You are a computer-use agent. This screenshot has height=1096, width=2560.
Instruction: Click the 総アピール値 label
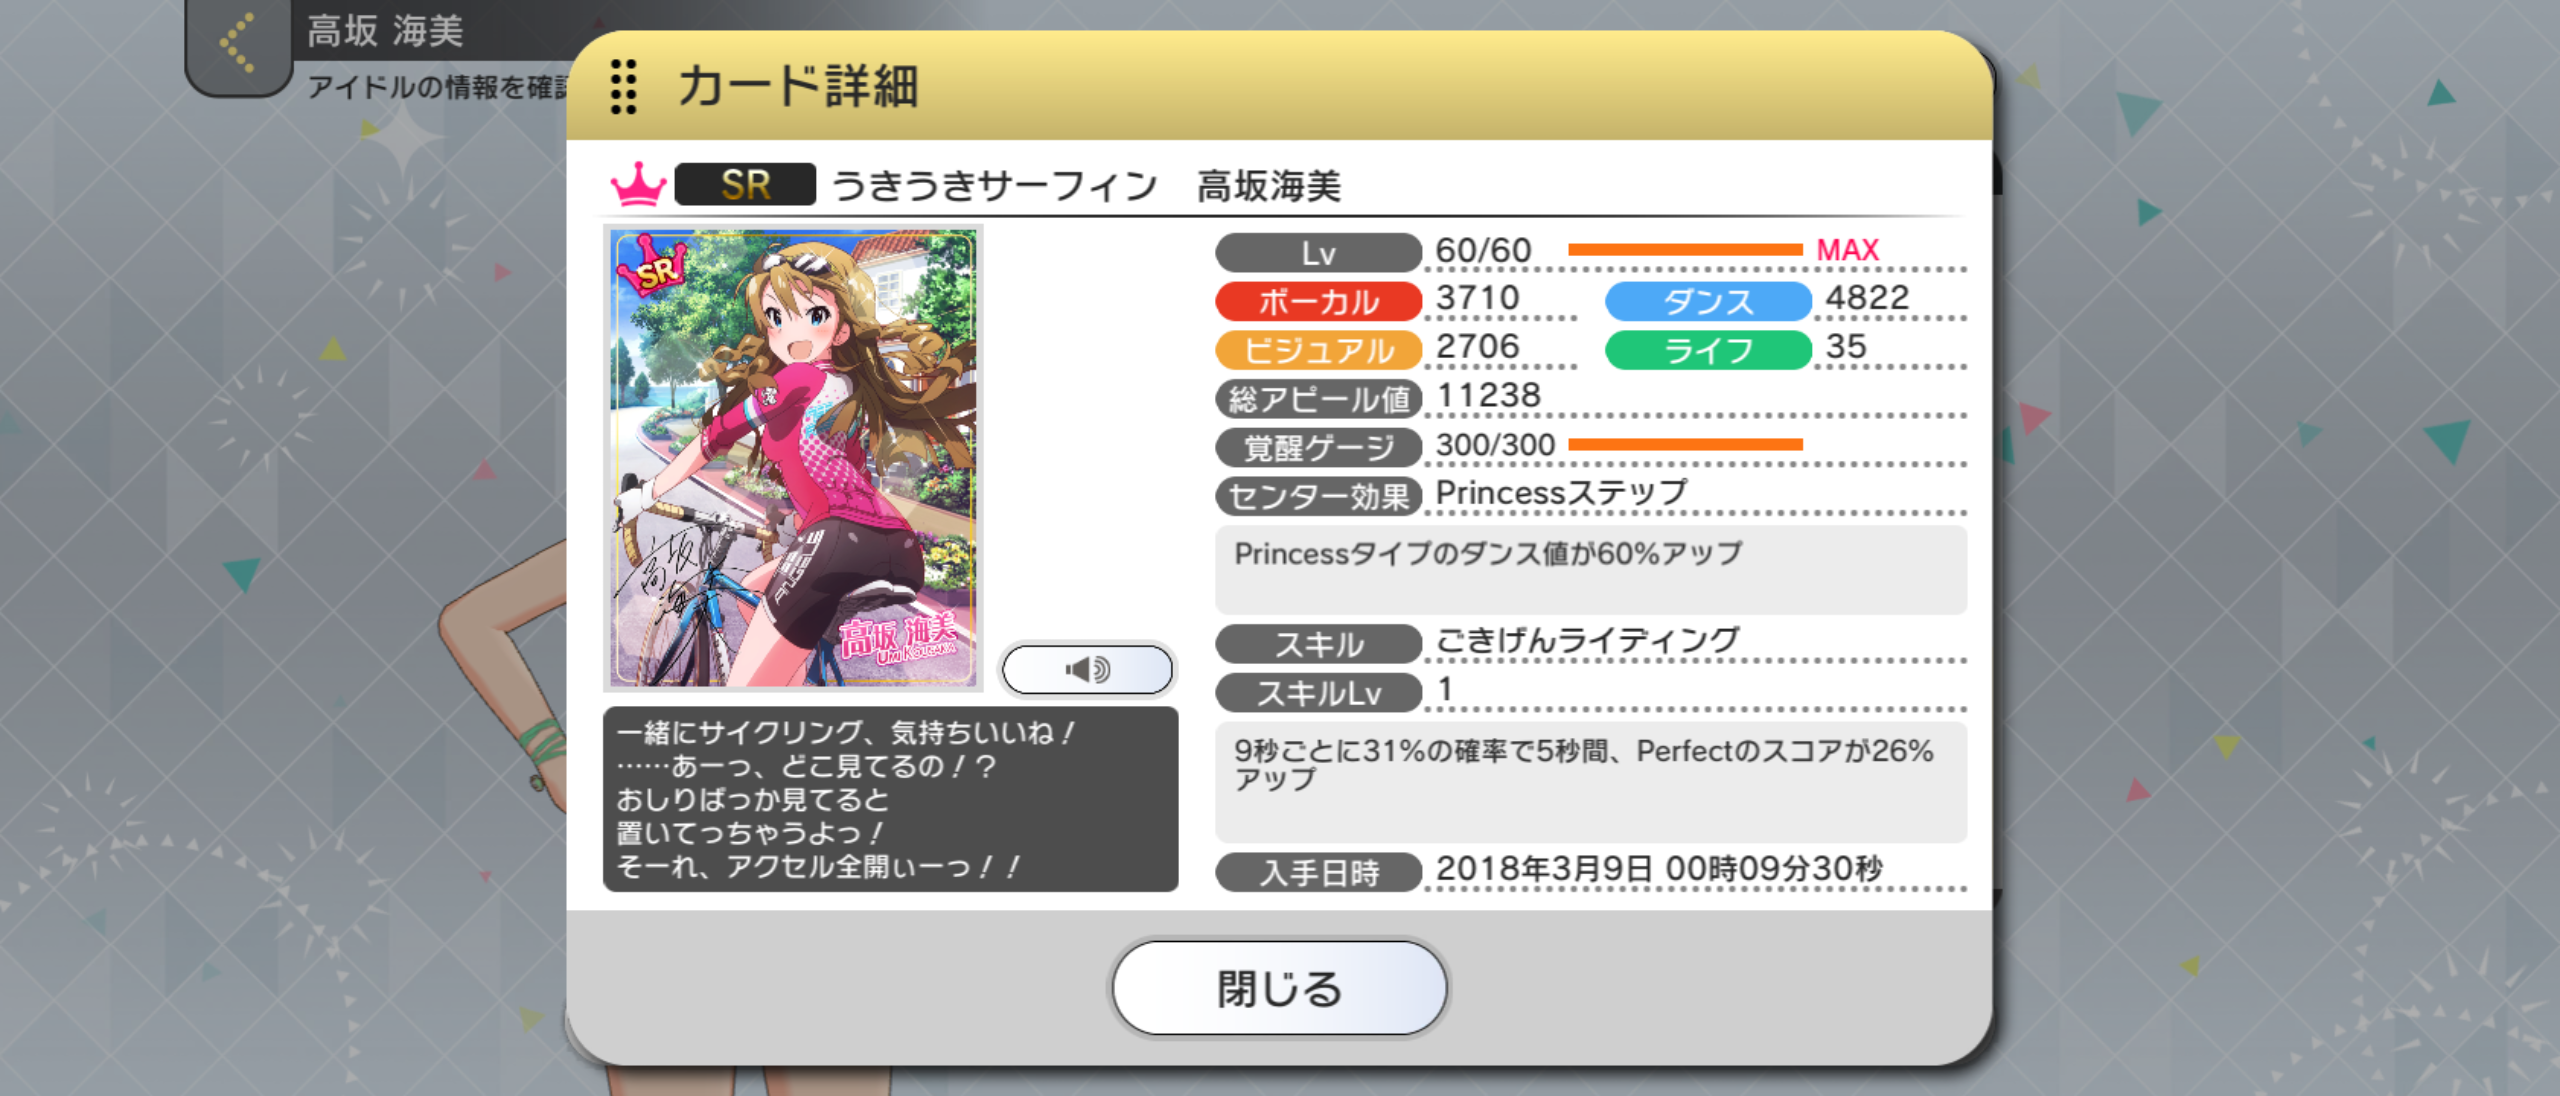1318,399
